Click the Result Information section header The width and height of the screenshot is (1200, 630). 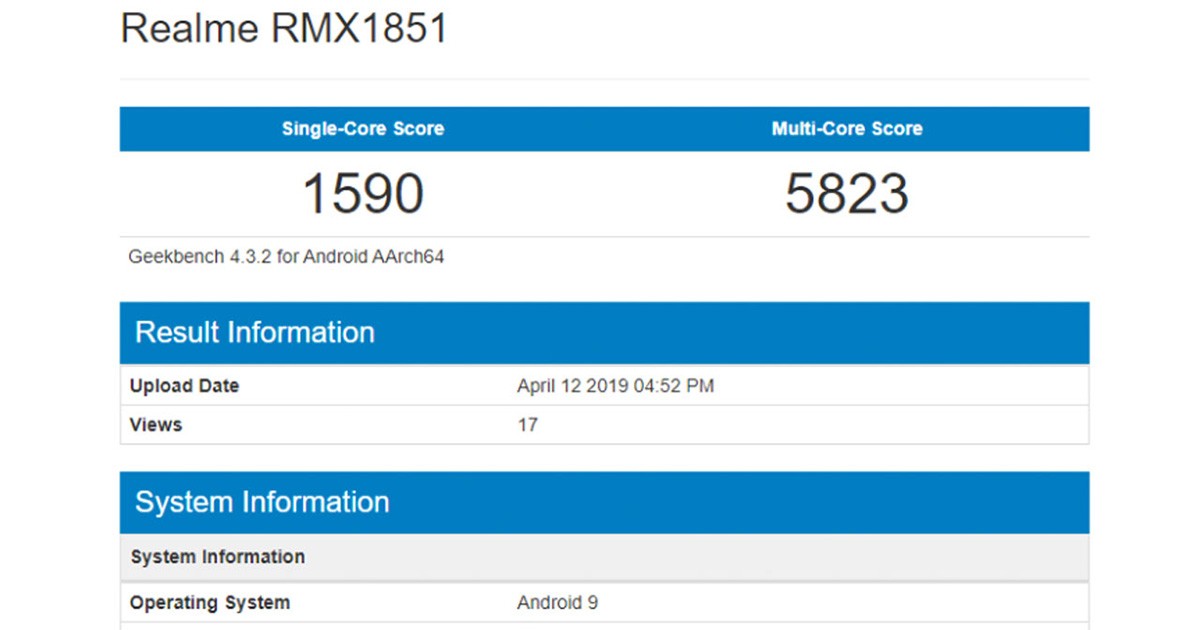click(x=604, y=333)
